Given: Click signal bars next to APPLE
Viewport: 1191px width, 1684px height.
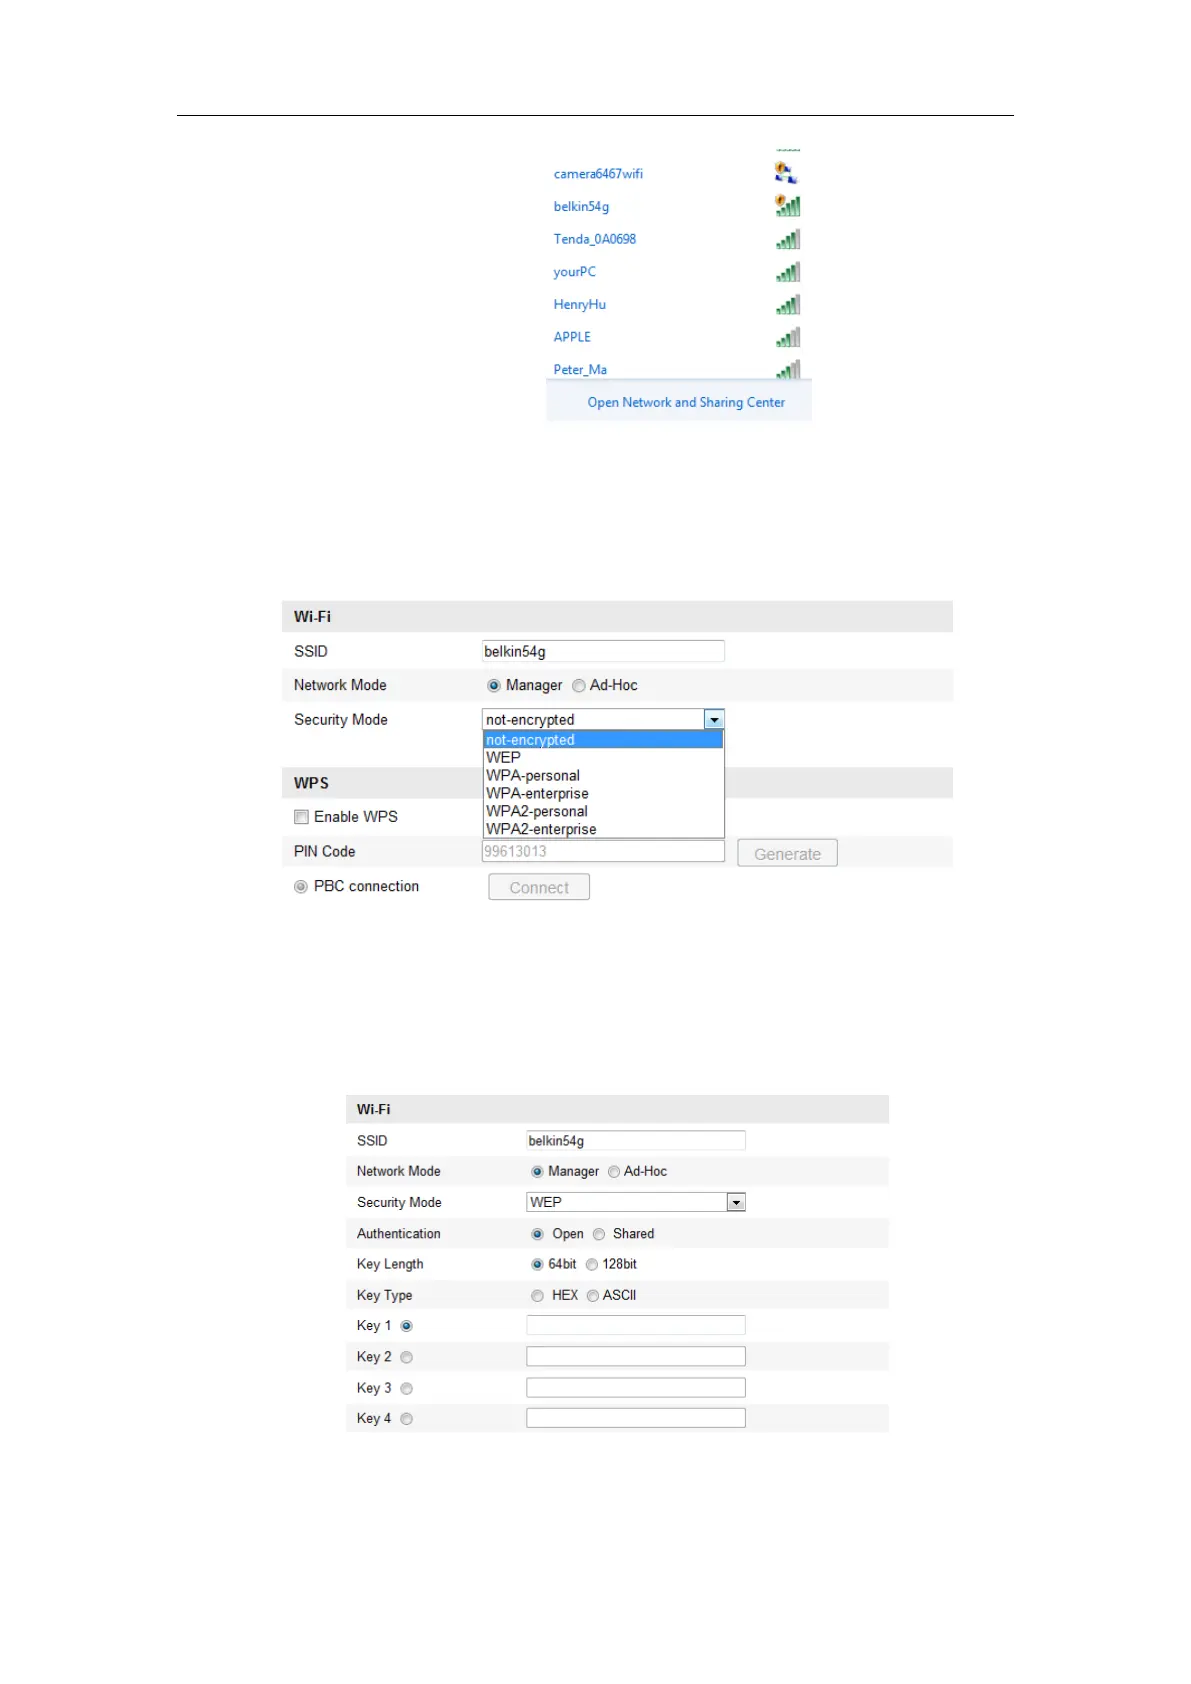Looking at the screenshot, I should 788,338.
